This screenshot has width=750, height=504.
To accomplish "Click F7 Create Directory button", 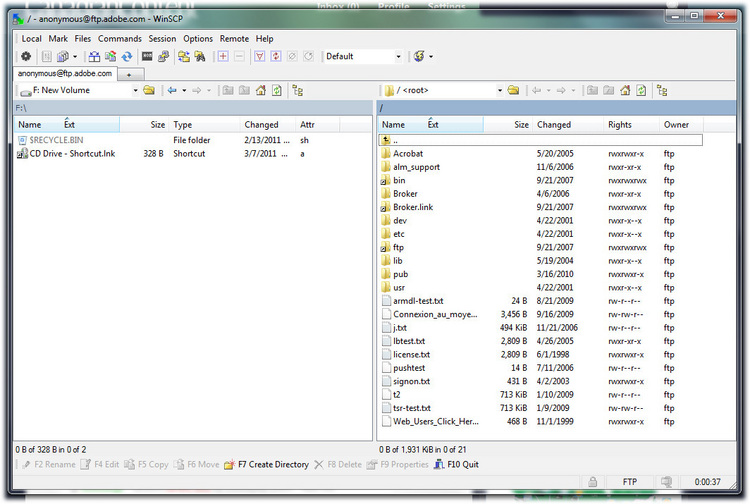I will click(x=267, y=464).
